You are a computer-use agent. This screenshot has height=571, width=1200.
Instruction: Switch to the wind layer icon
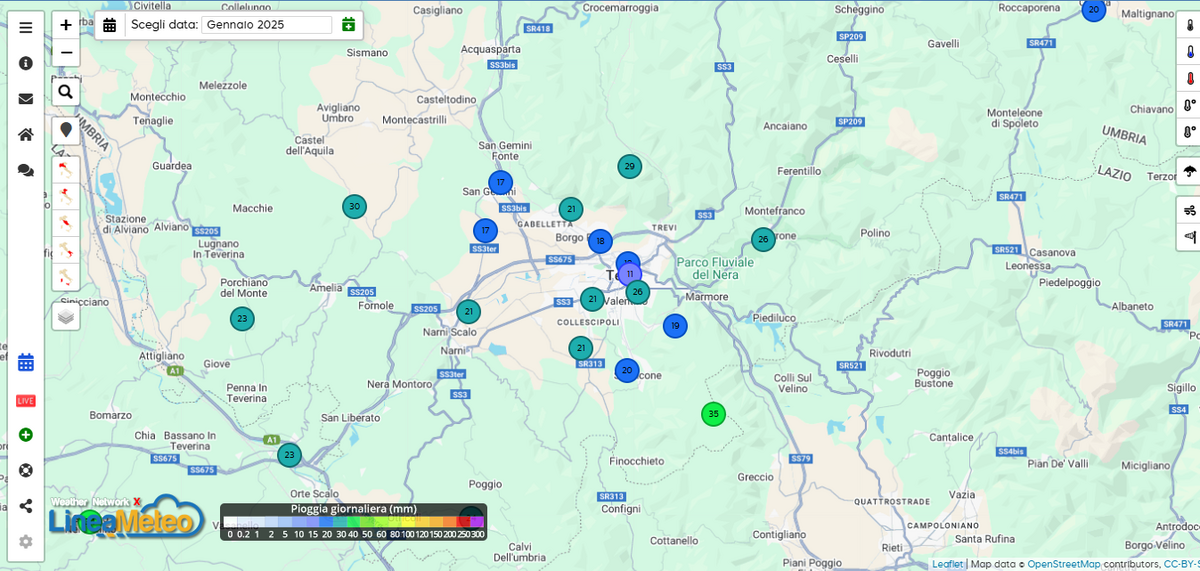1189,210
